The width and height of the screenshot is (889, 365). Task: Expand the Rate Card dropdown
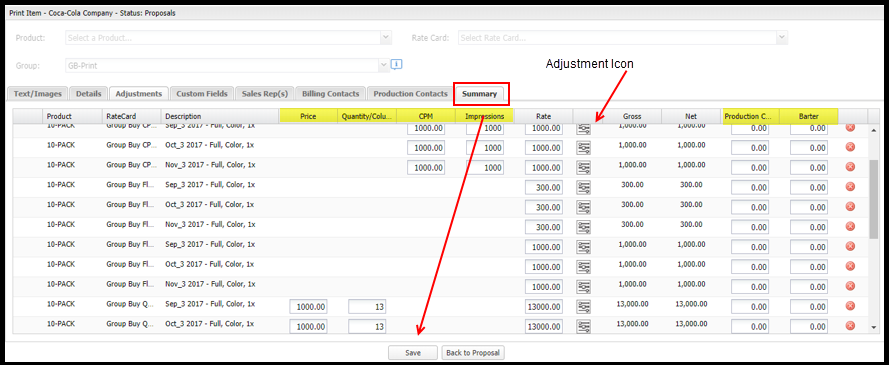(x=782, y=37)
